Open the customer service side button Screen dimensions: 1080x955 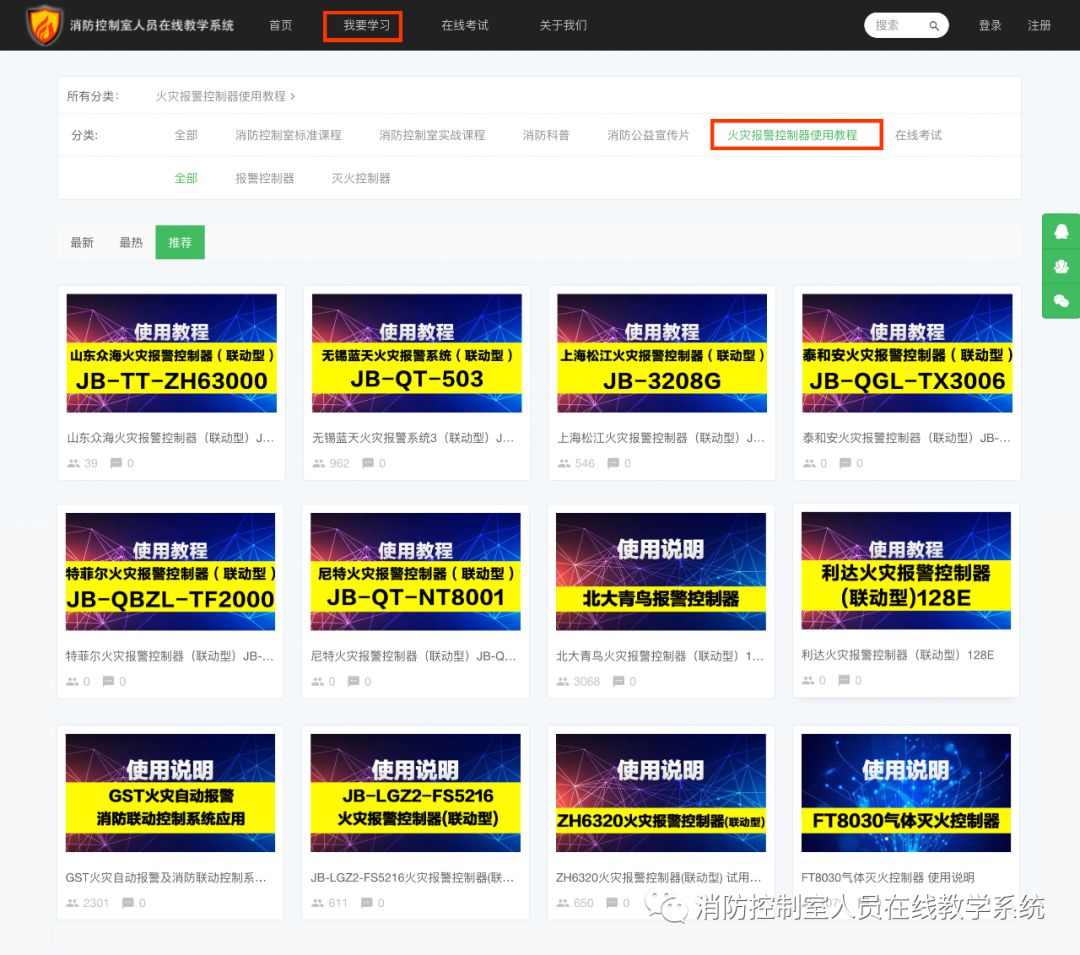(x=1061, y=266)
